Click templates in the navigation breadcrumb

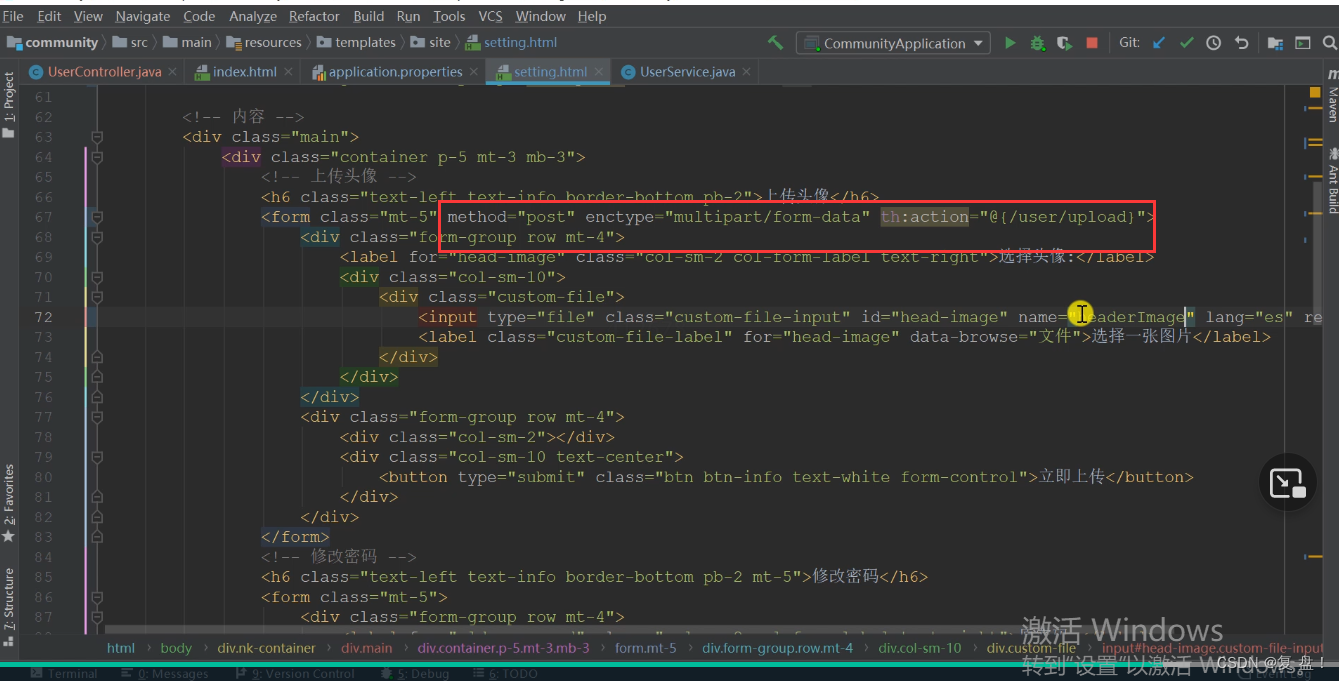tap(365, 43)
